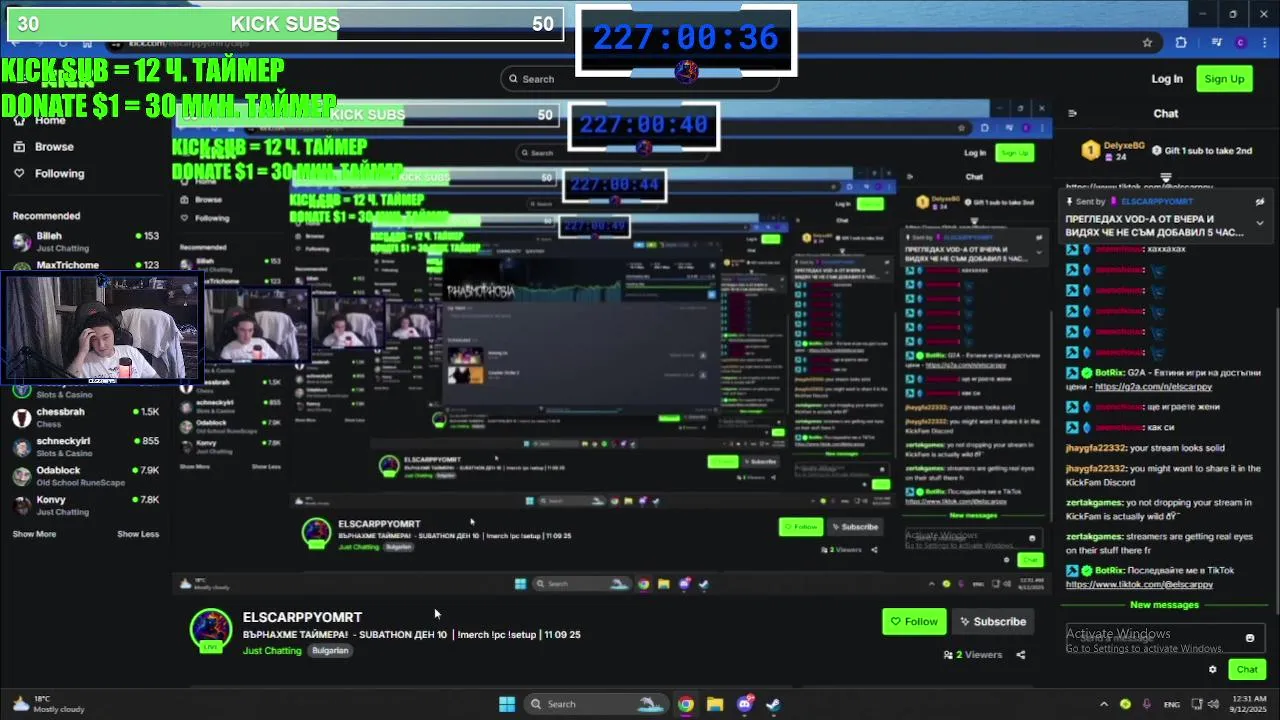Open the Just Chatting category link
1280x720 pixels.
272,651
